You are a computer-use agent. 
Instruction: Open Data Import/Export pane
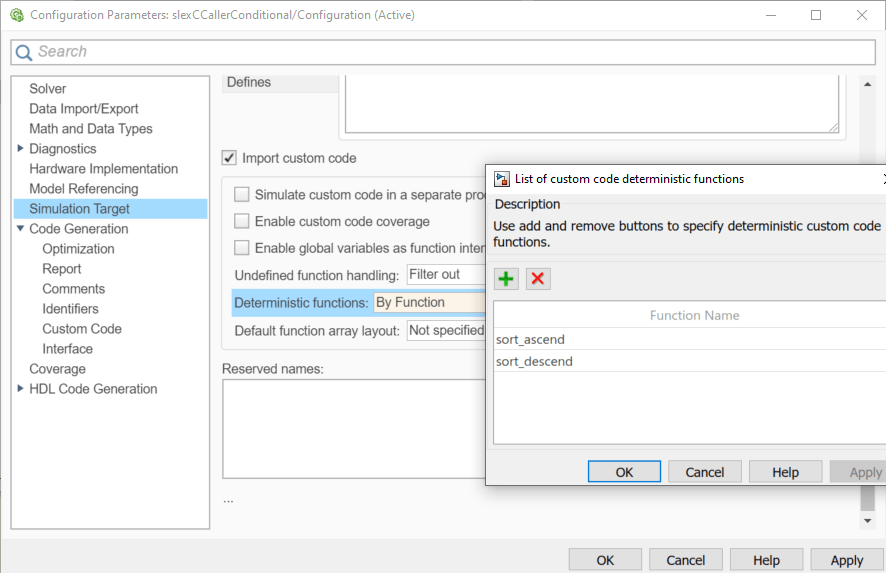84,108
